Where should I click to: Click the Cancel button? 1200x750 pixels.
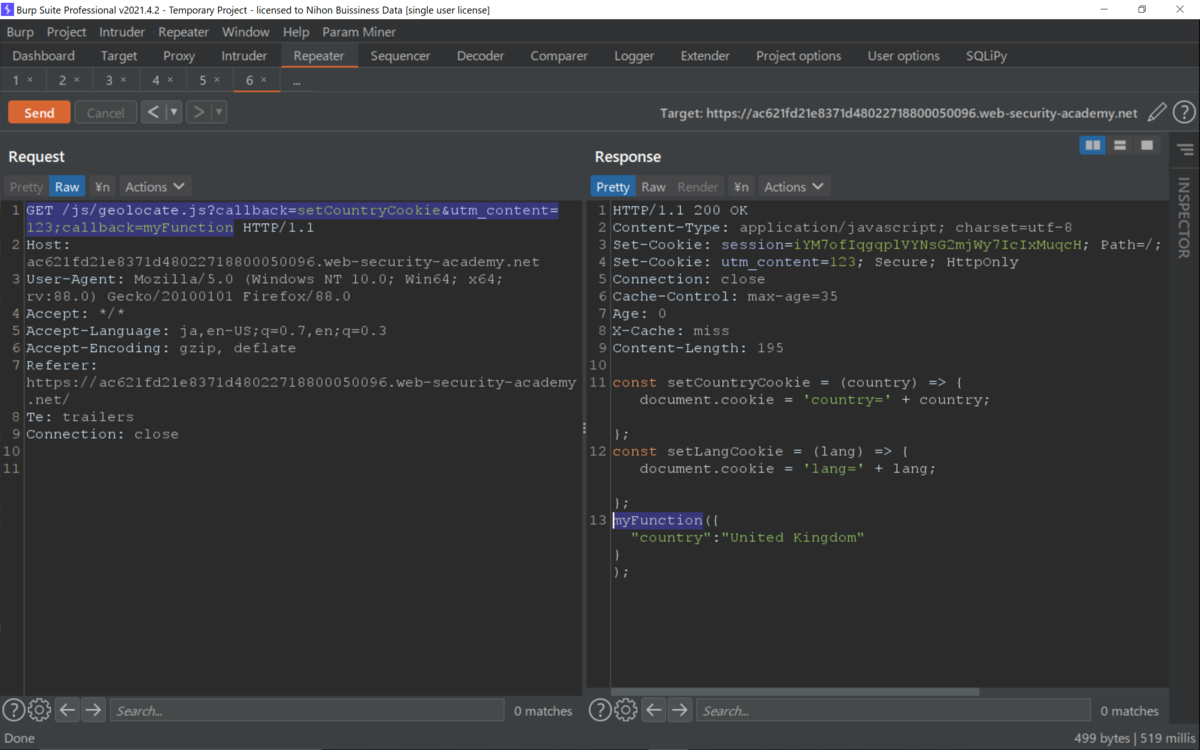pos(105,113)
